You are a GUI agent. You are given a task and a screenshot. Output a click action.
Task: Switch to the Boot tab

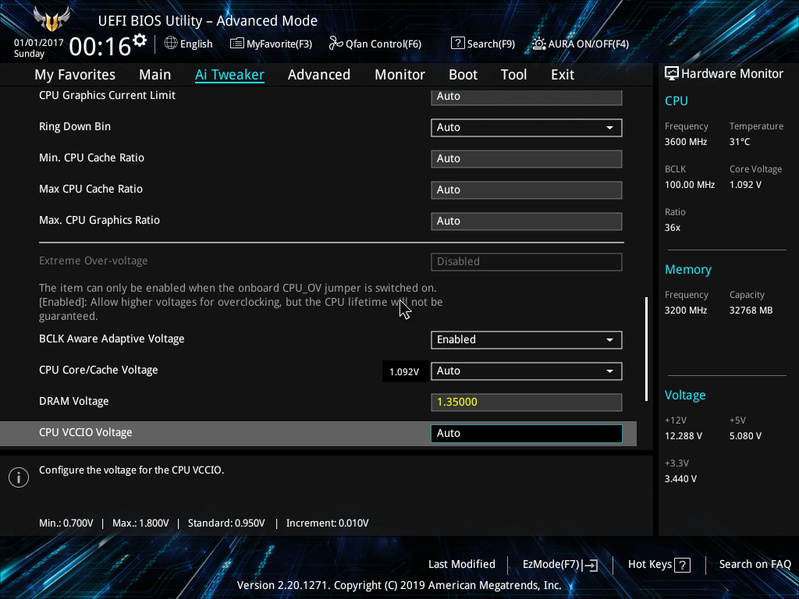pos(463,75)
